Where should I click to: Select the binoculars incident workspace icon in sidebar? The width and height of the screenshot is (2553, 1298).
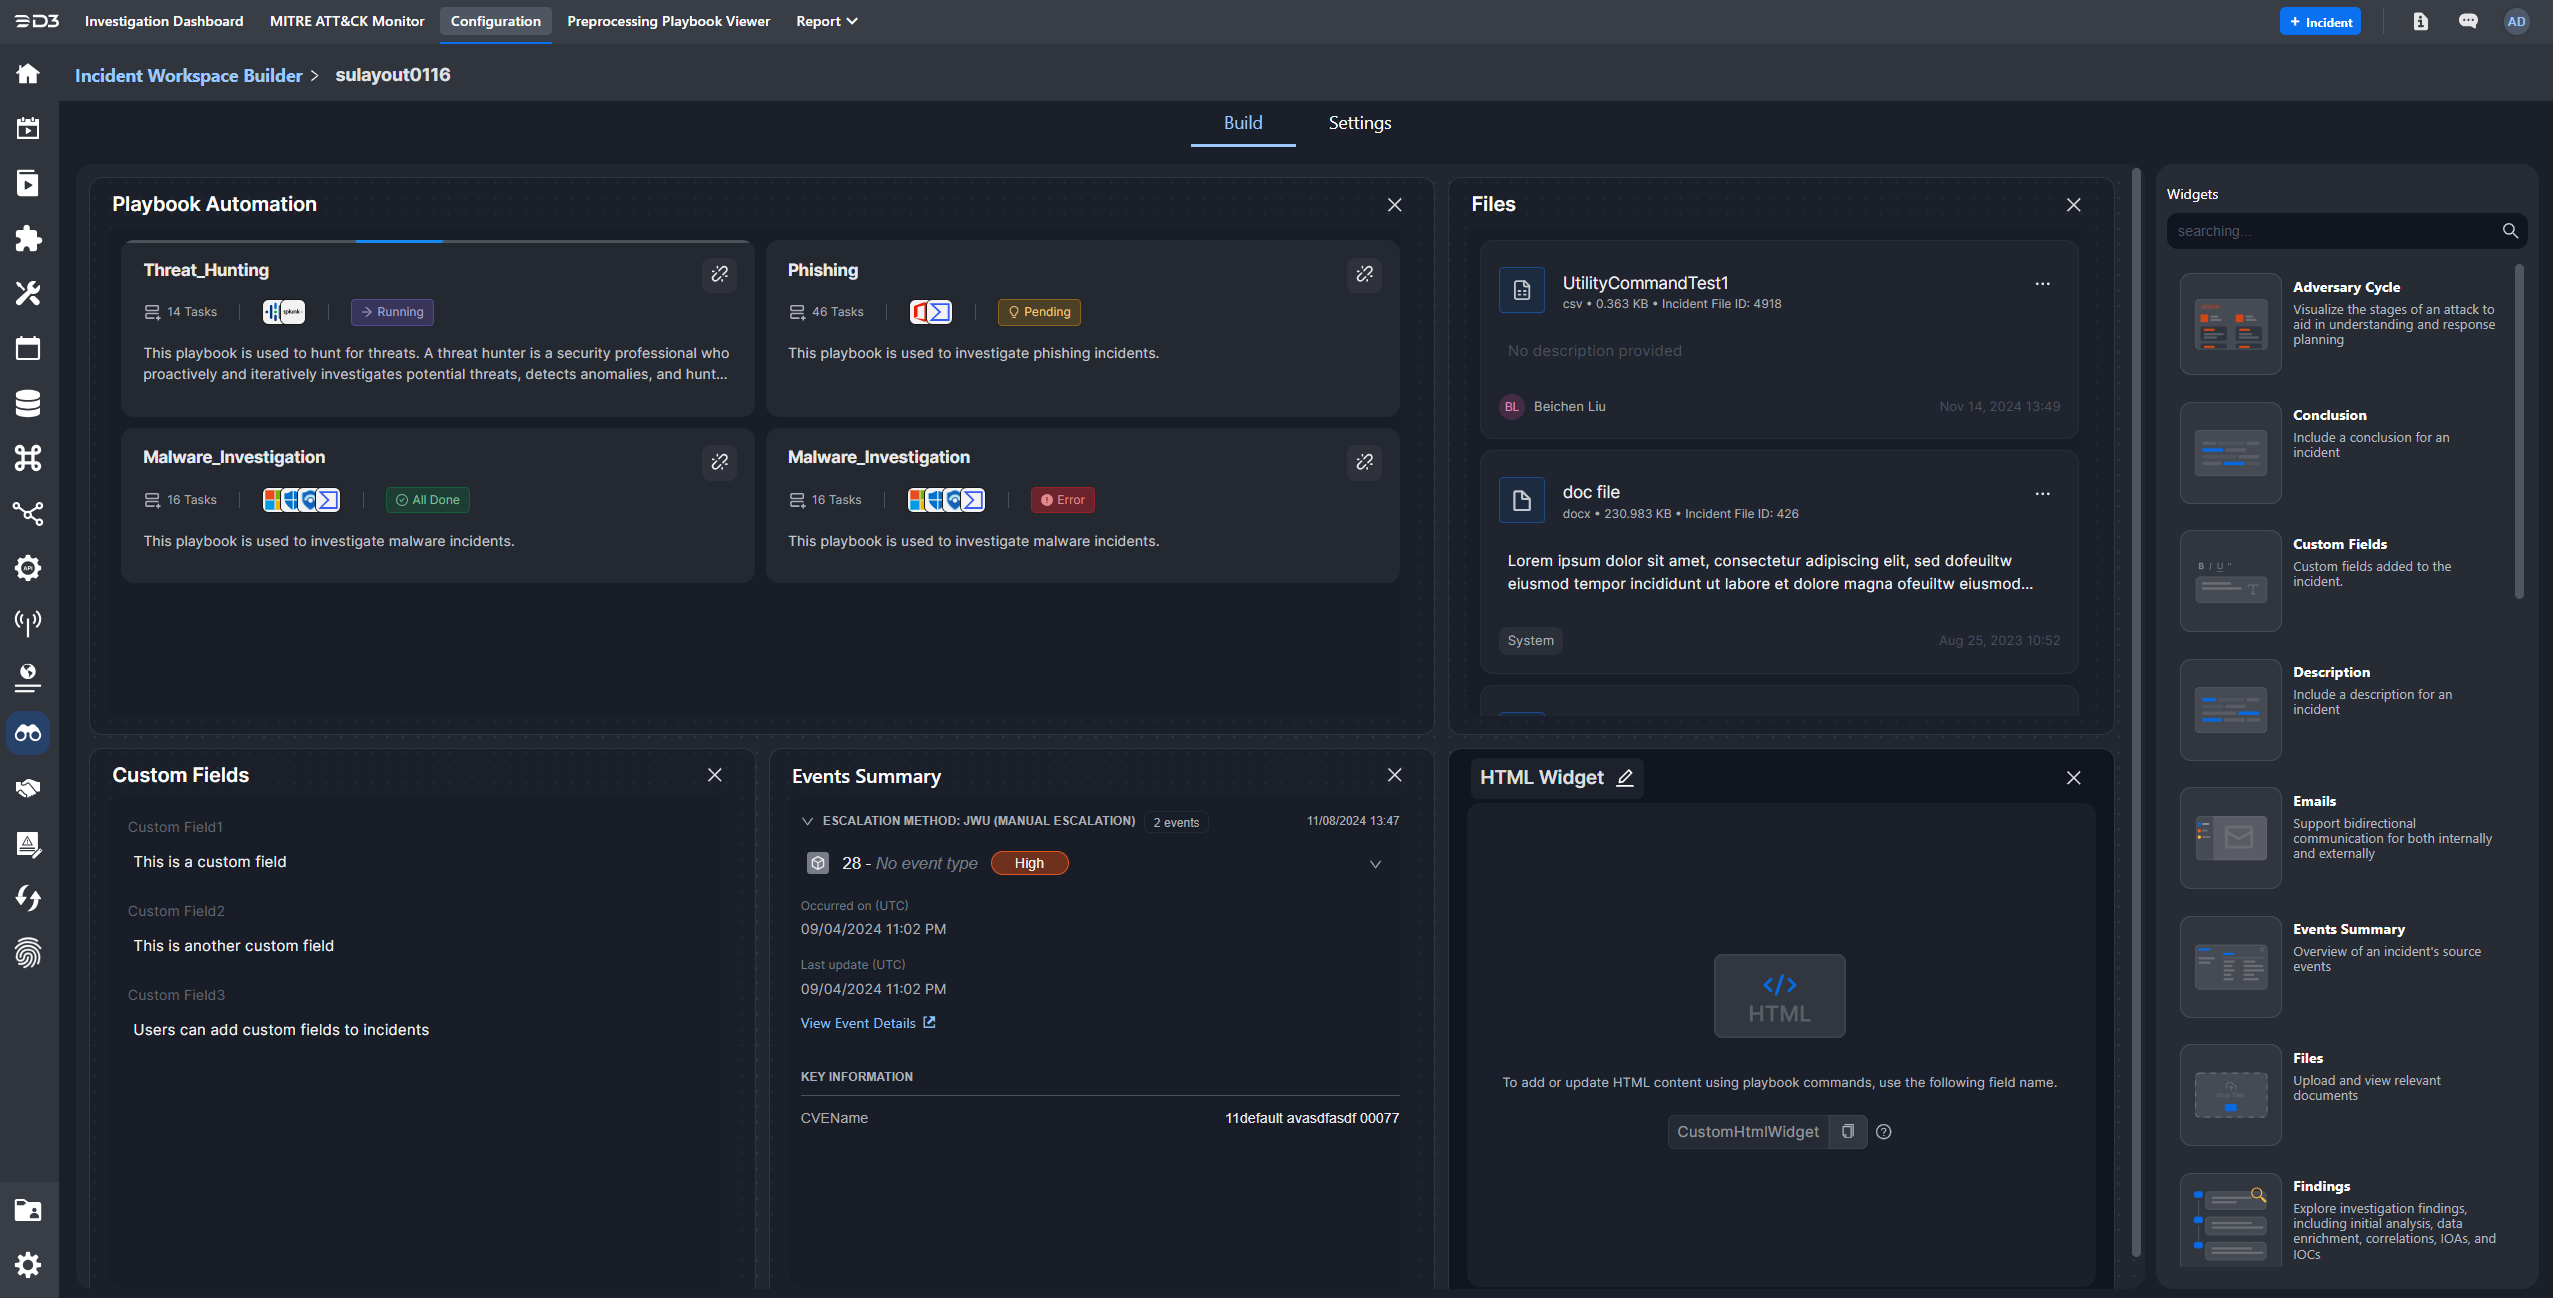coord(28,733)
